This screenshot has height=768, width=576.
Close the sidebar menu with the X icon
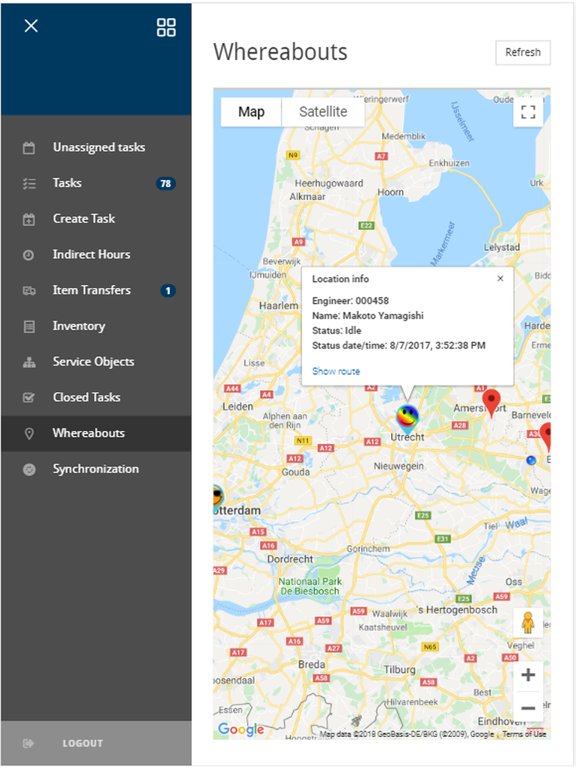31,26
